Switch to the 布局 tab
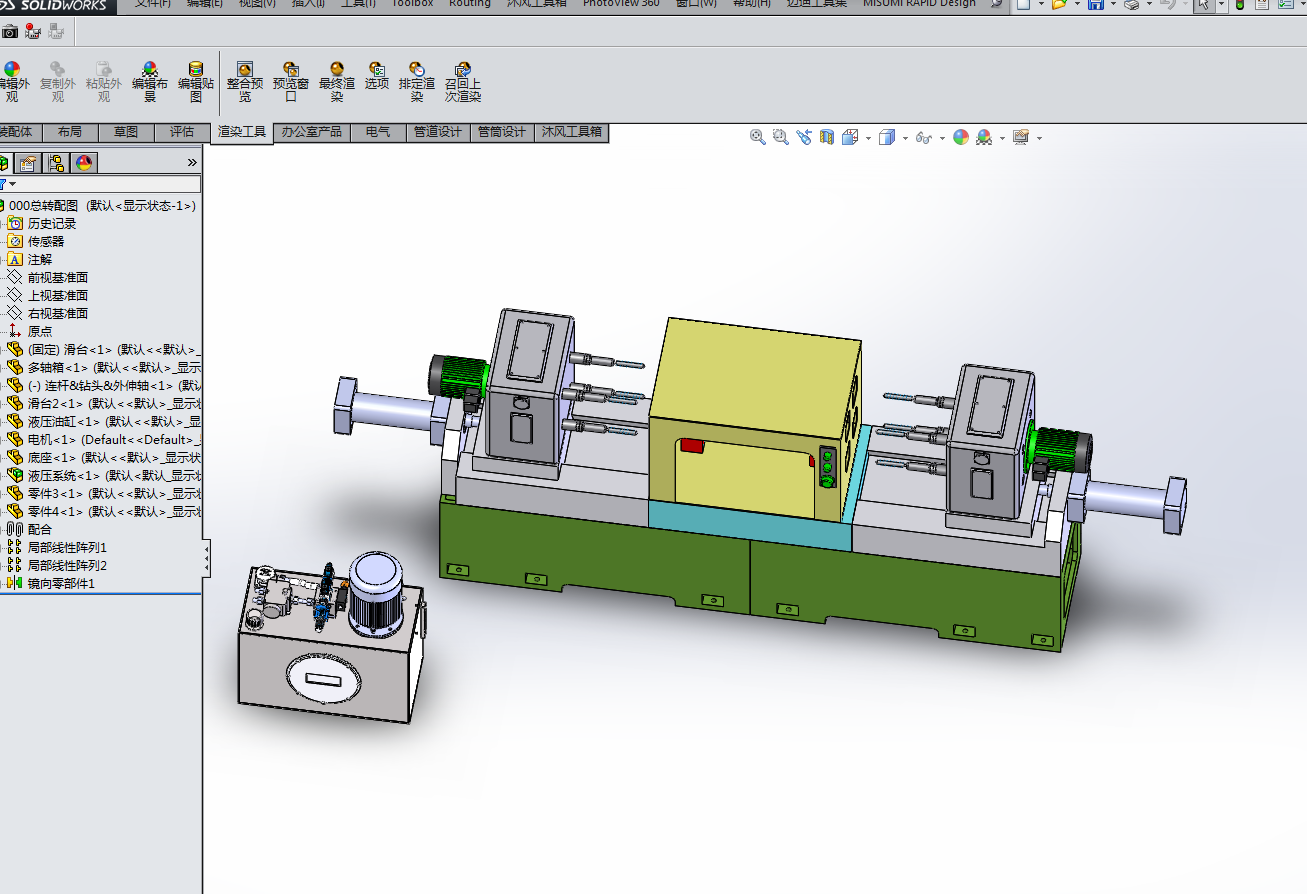The width and height of the screenshot is (1307, 894). point(70,132)
